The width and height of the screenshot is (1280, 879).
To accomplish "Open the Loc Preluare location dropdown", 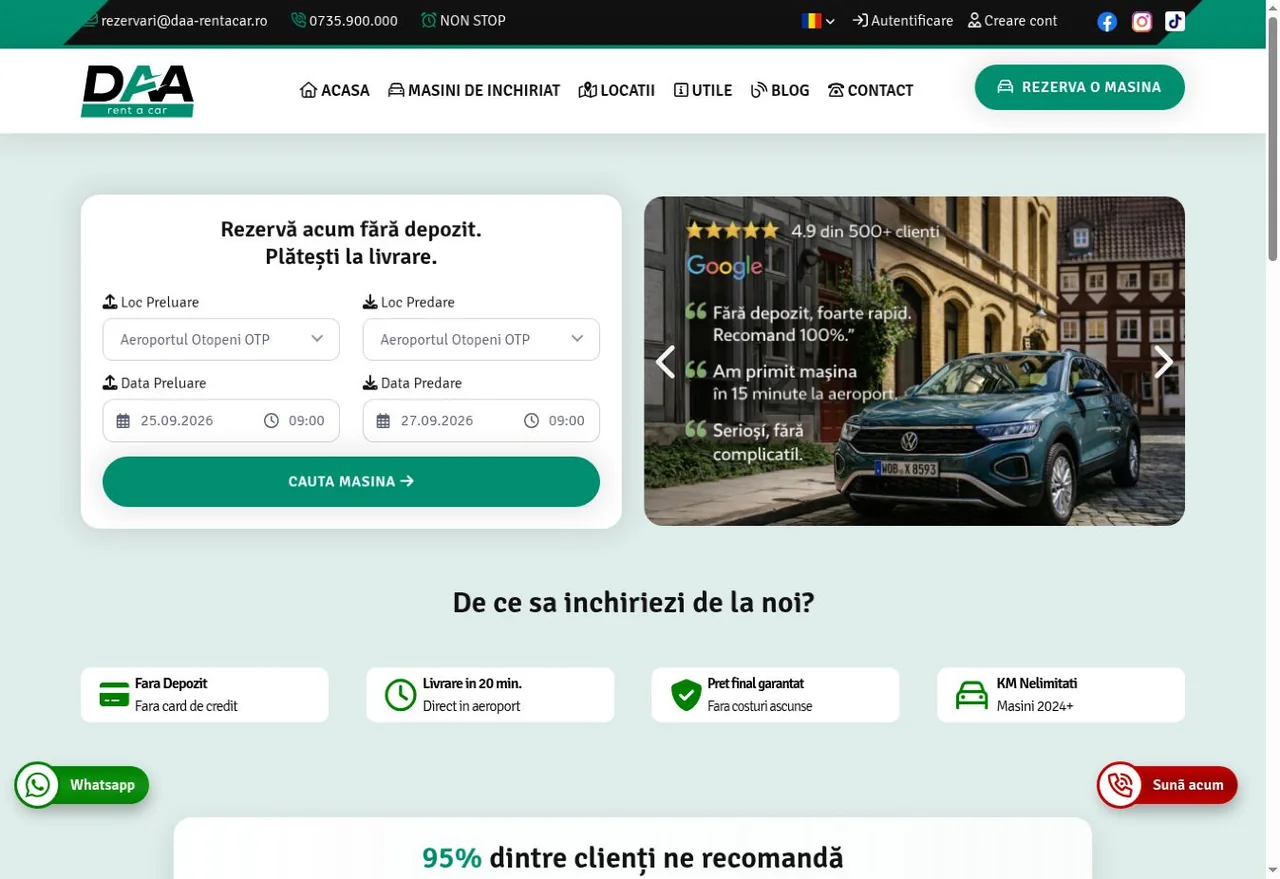I will (x=221, y=339).
